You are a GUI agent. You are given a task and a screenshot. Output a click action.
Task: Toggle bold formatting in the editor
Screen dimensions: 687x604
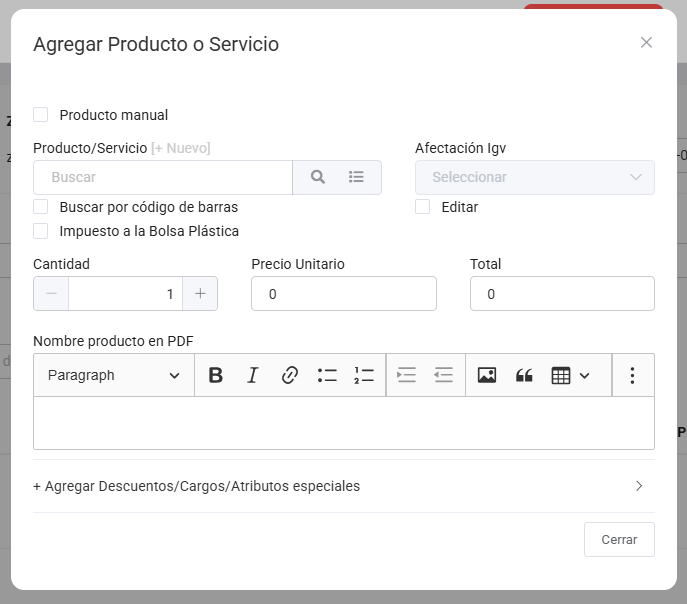click(x=215, y=375)
